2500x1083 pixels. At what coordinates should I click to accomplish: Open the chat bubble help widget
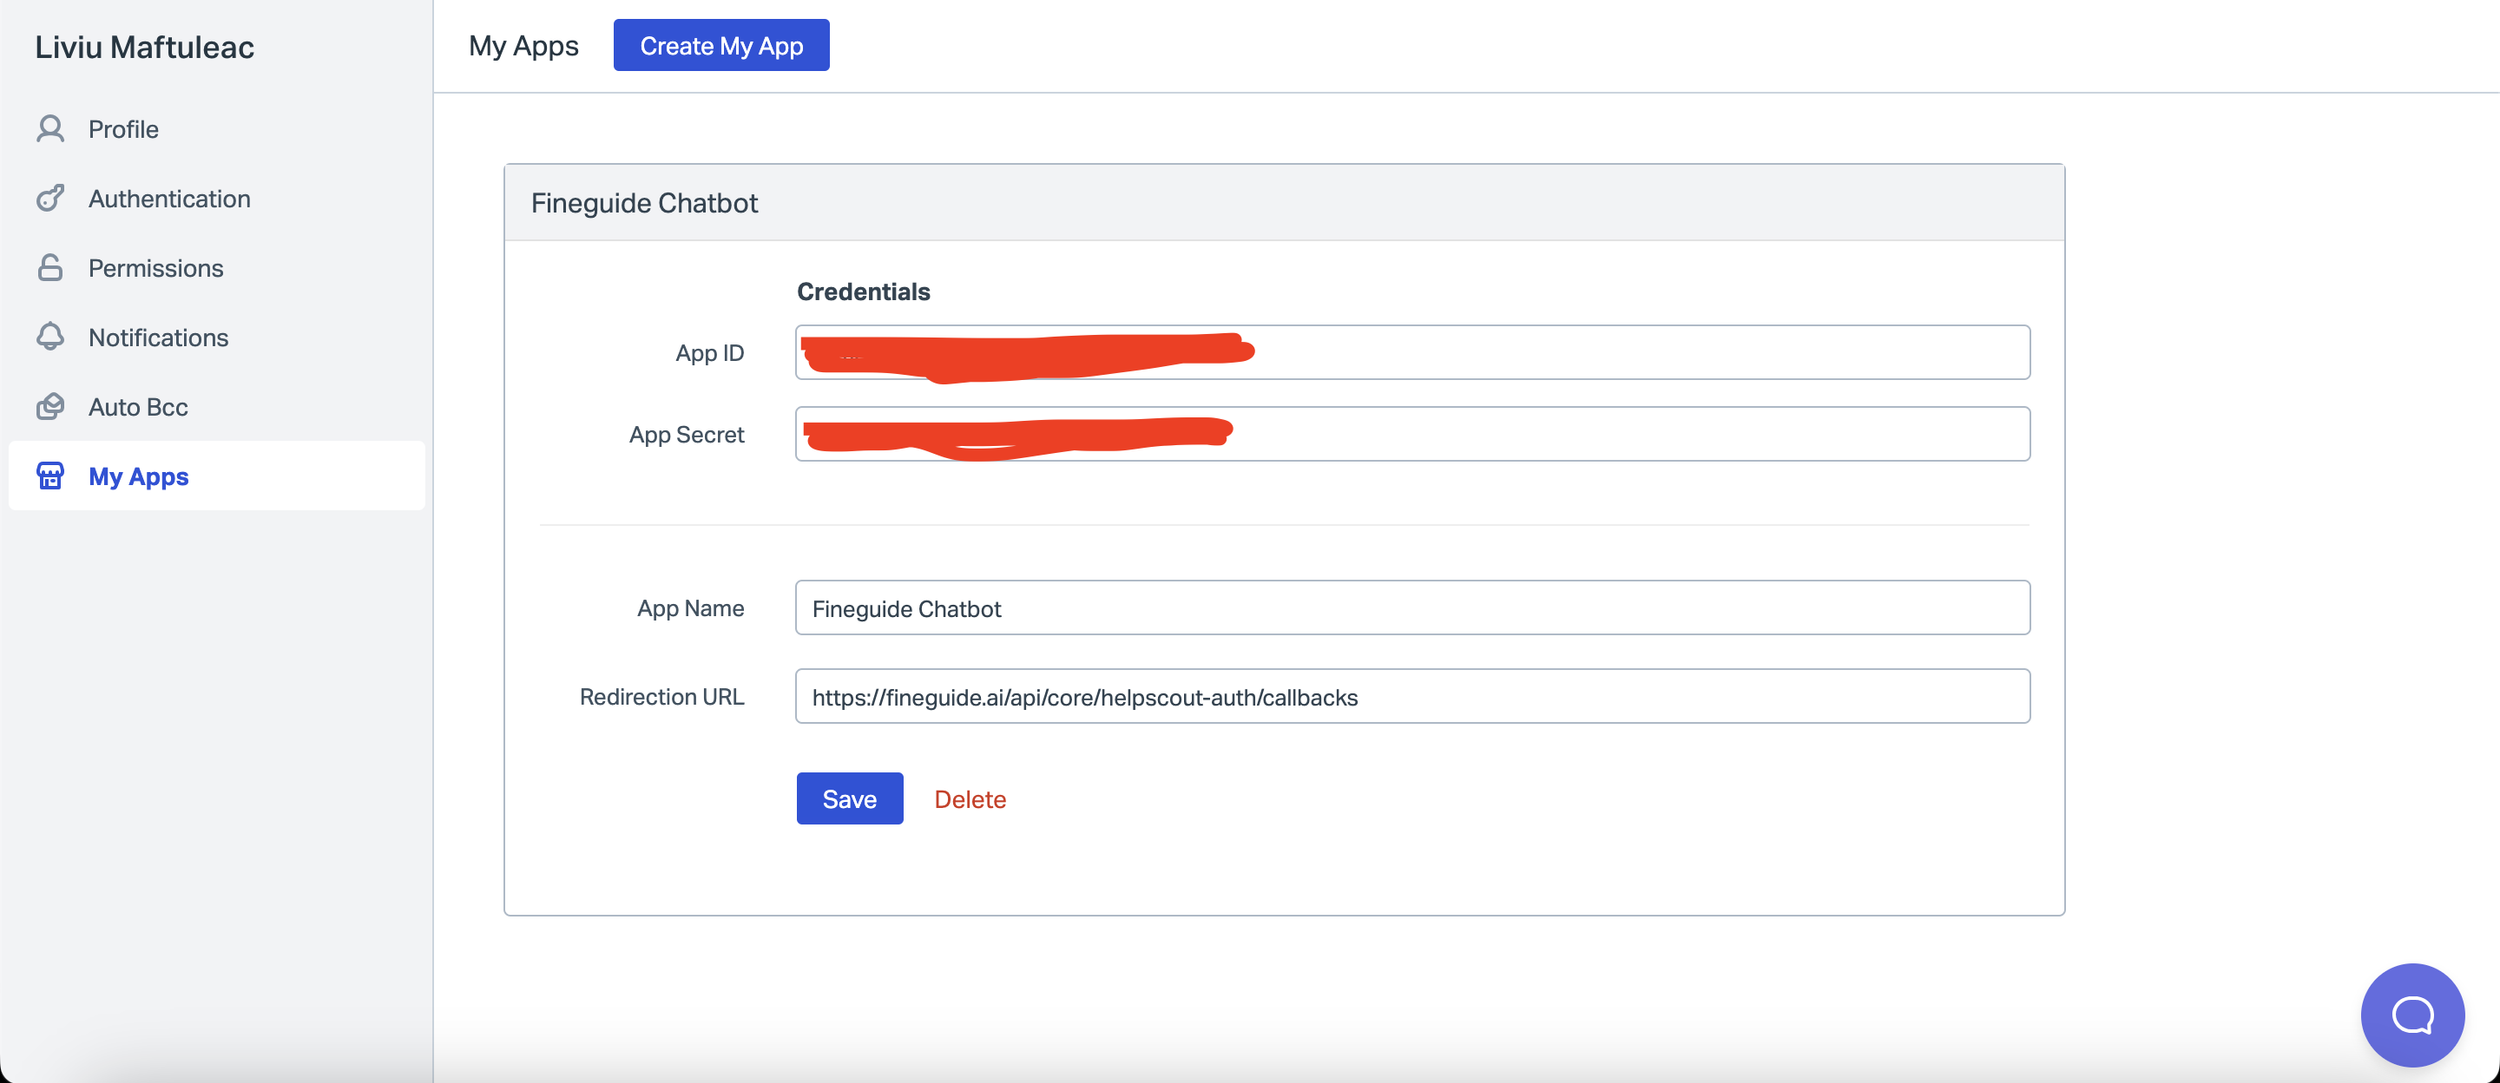point(2411,1014)
